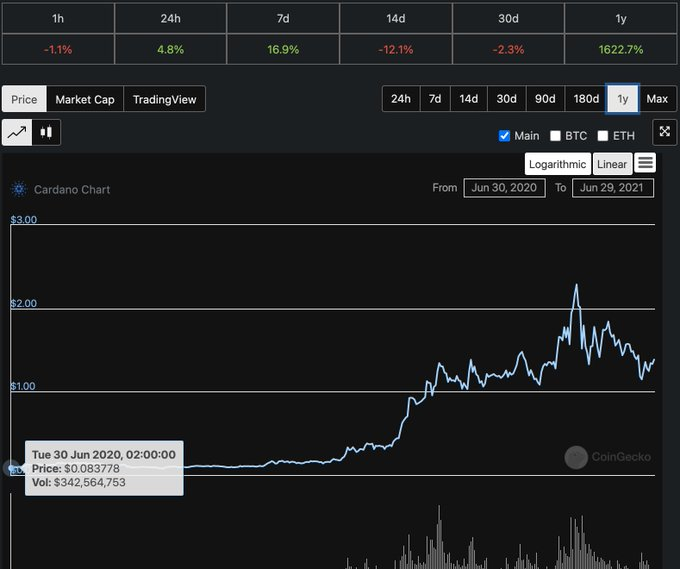
Task: Click the price peak above $2.00
Action: click(576, 285)
